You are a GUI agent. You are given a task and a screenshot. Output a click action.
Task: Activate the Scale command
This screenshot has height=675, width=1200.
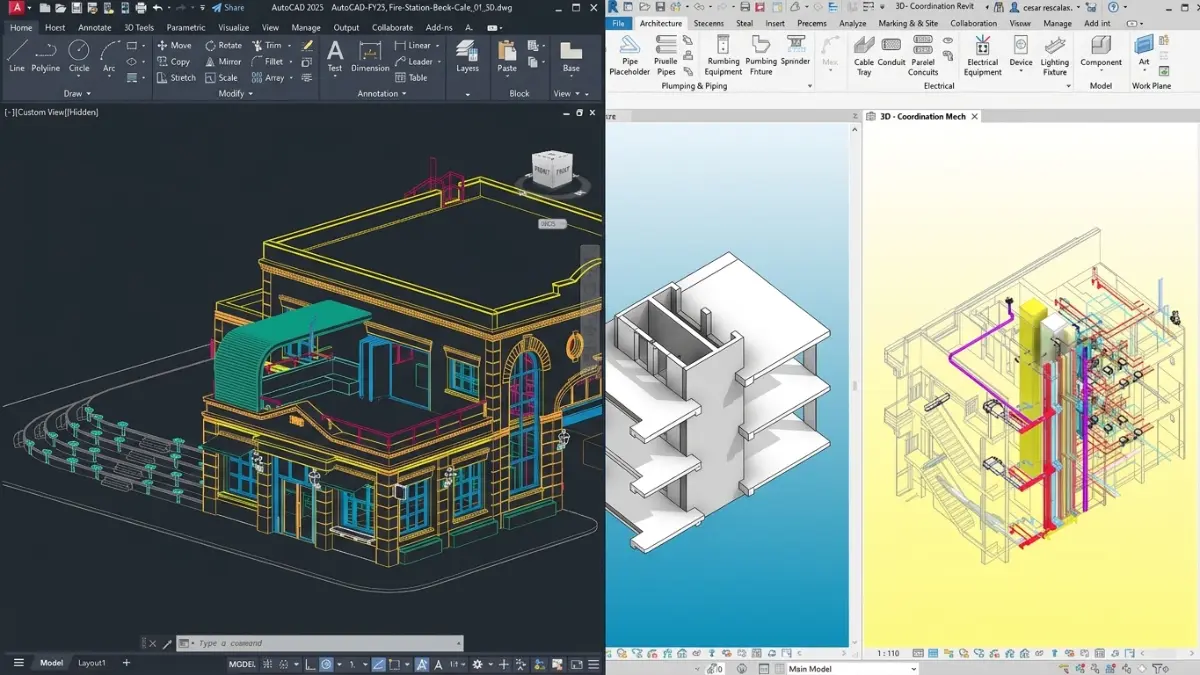[x=221, y=77]
